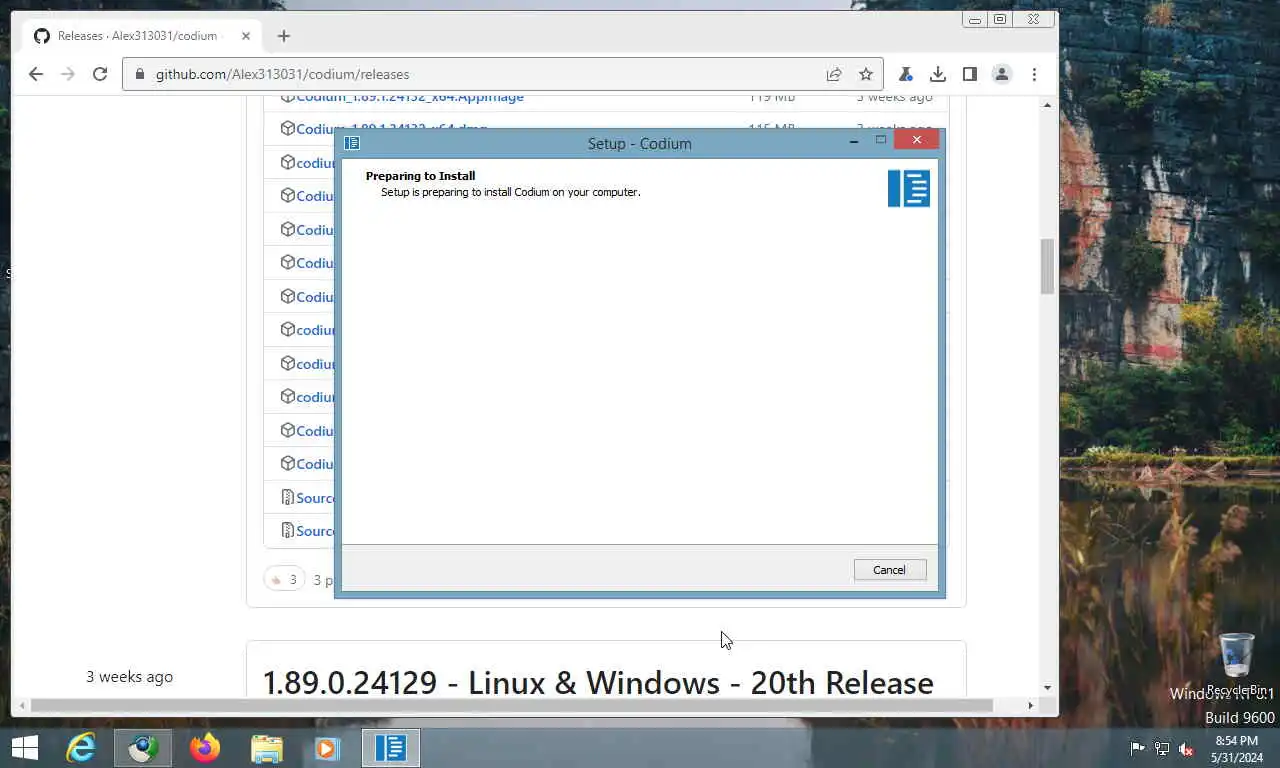Click the scroll down arrow in Chrome
Image resolution: width=1280 pixels, height=768 pixels.
tap(1047, 688)
